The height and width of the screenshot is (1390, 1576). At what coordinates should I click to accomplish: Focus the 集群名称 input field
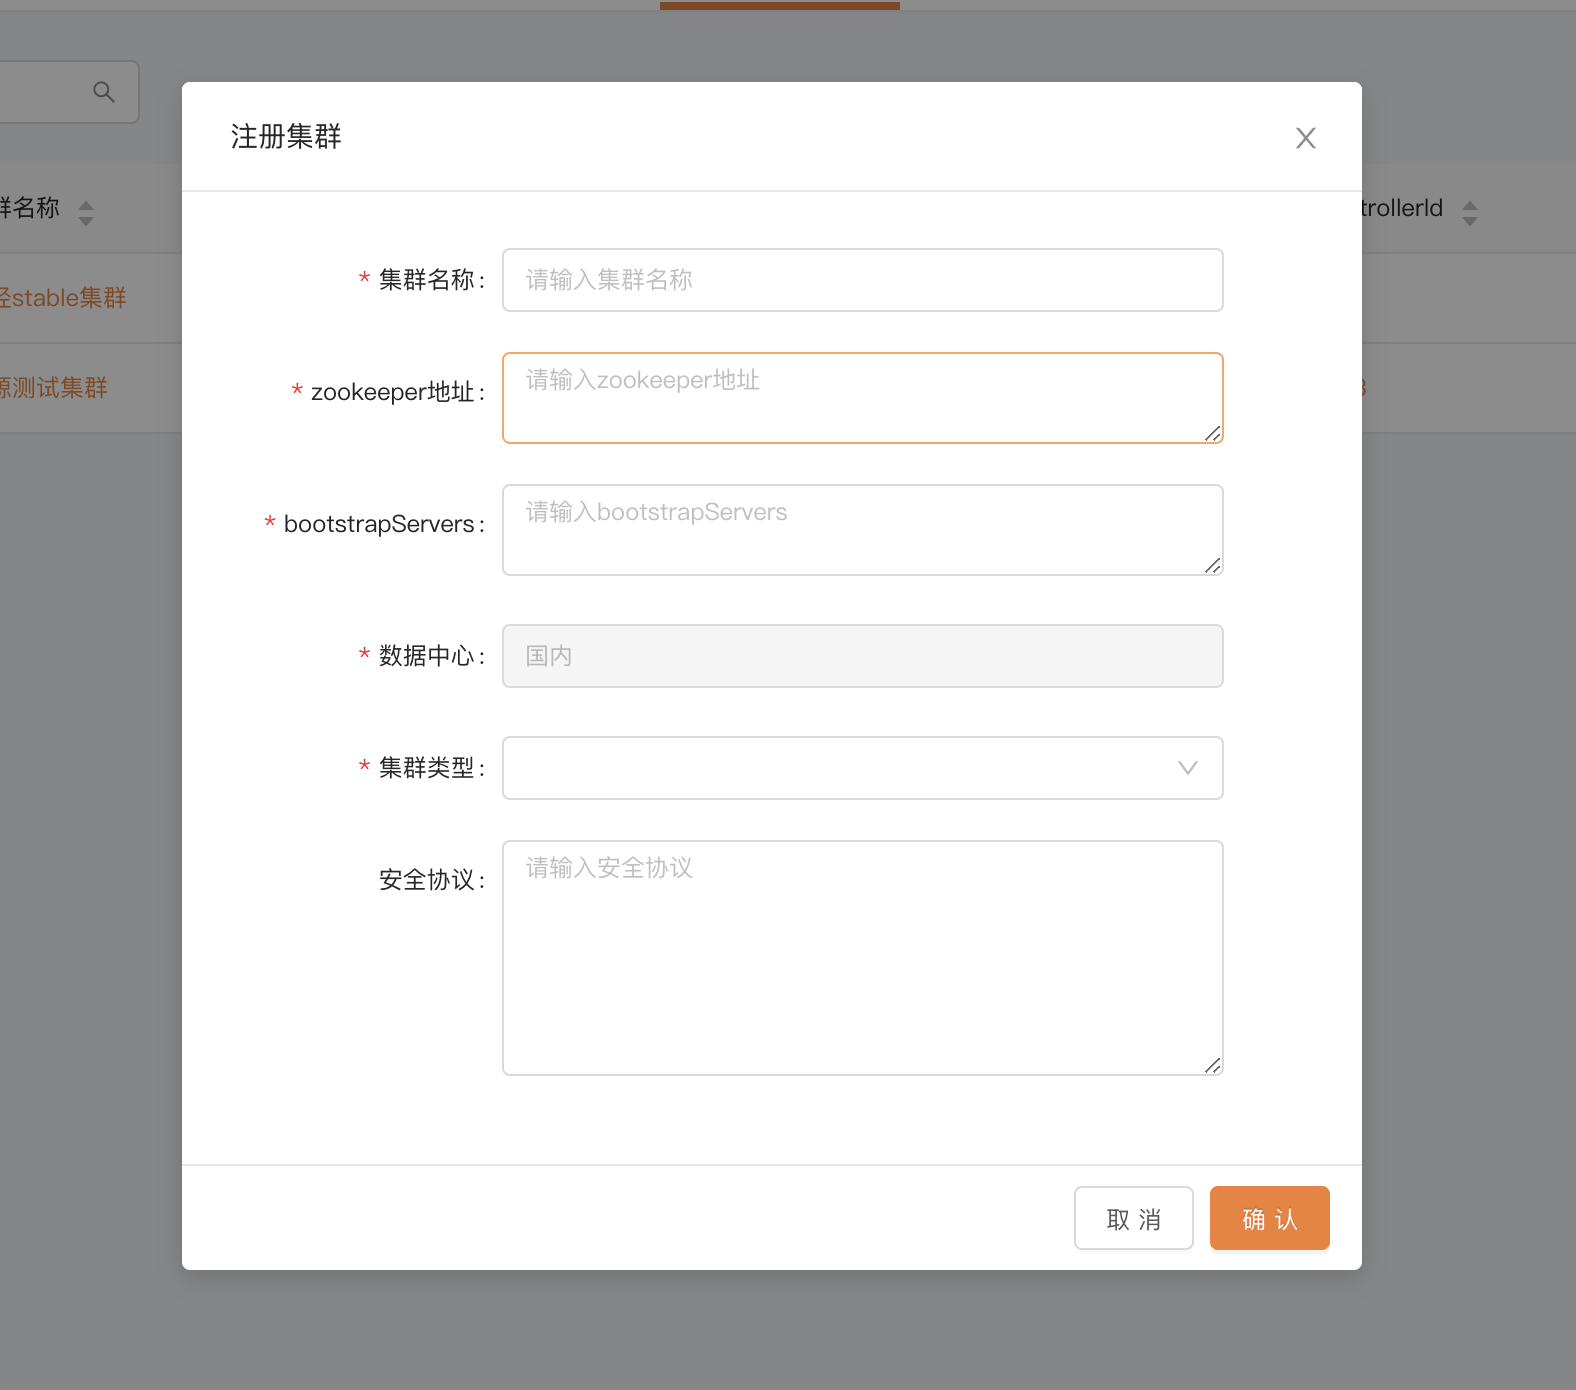862,280
